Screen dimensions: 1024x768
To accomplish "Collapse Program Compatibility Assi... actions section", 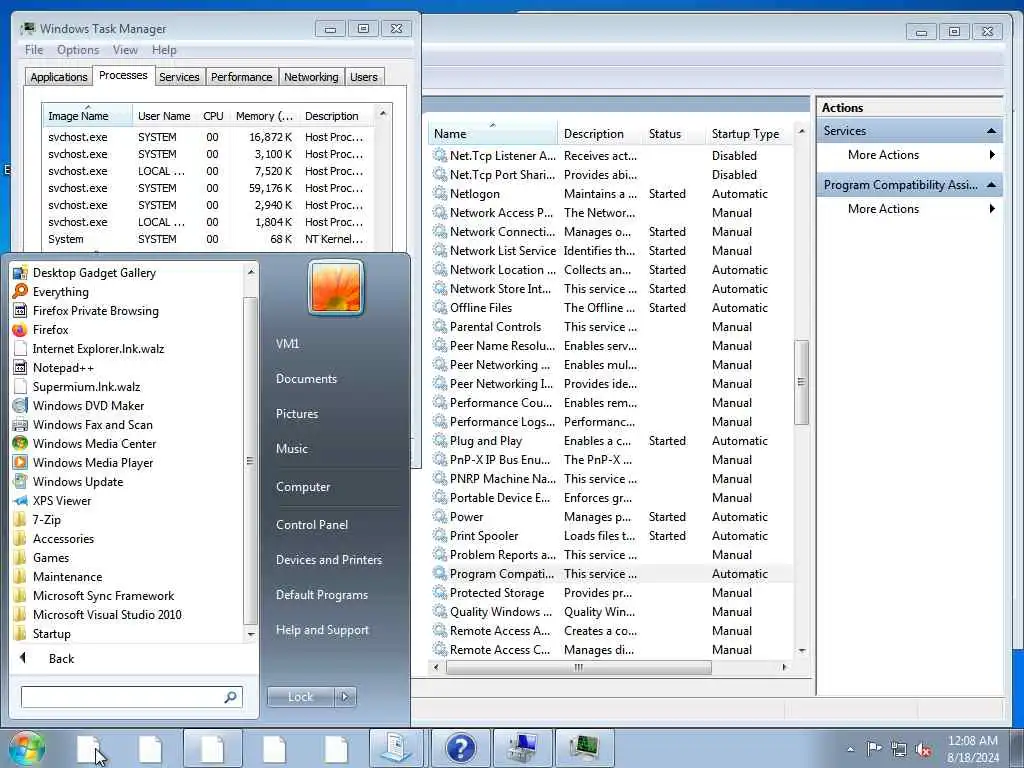I will click(x=991, y=185).
